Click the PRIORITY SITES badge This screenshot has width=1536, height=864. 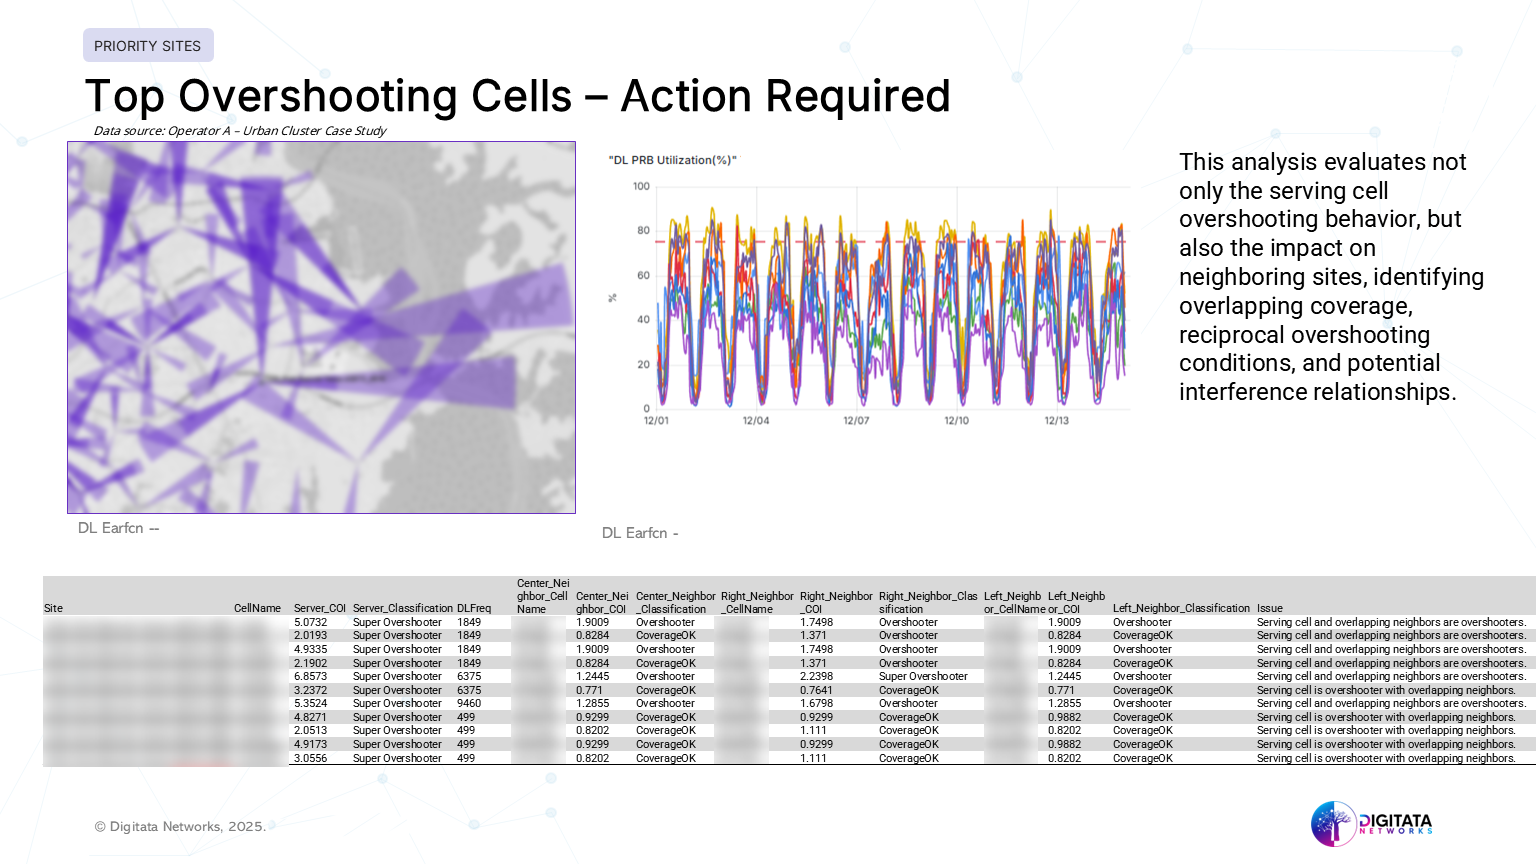tap(148, 46)
